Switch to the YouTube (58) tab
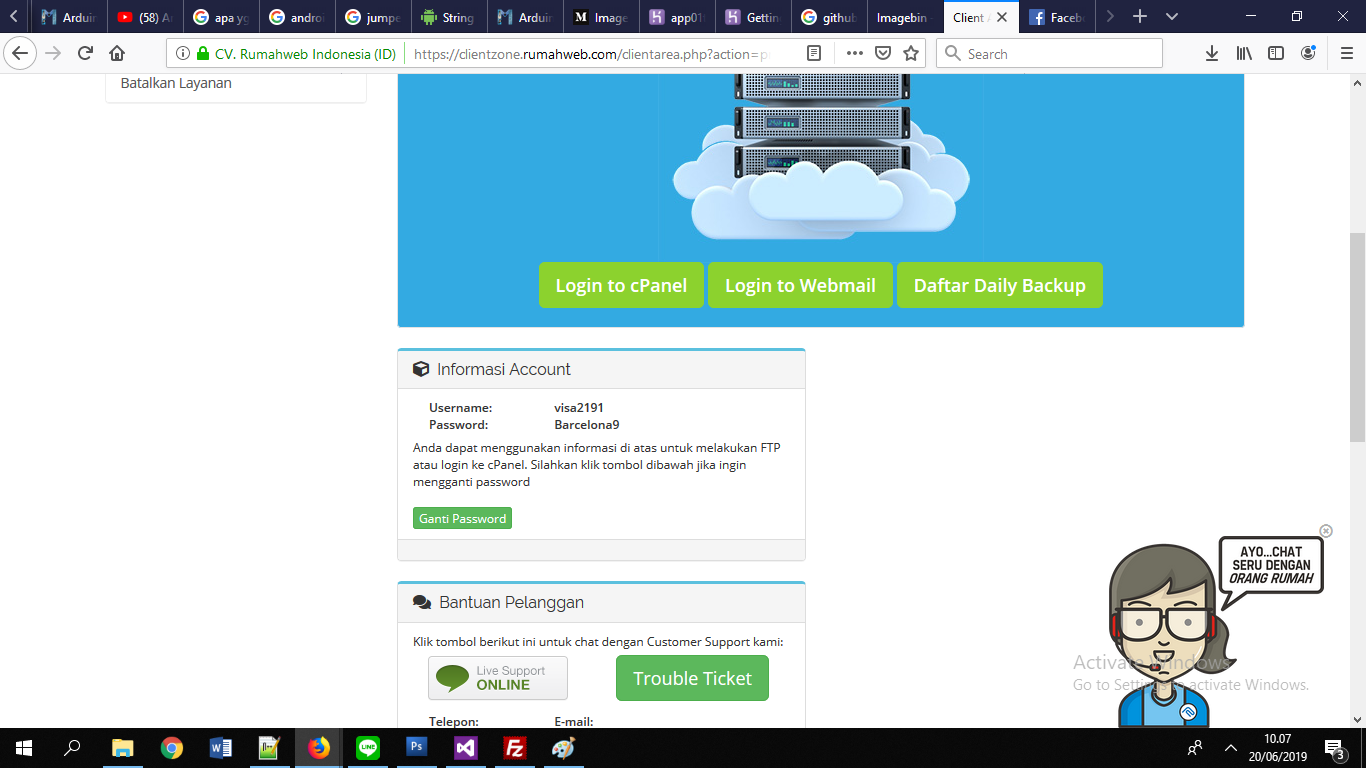Screen dimensions: 1366x768 [x=144, y=17]
